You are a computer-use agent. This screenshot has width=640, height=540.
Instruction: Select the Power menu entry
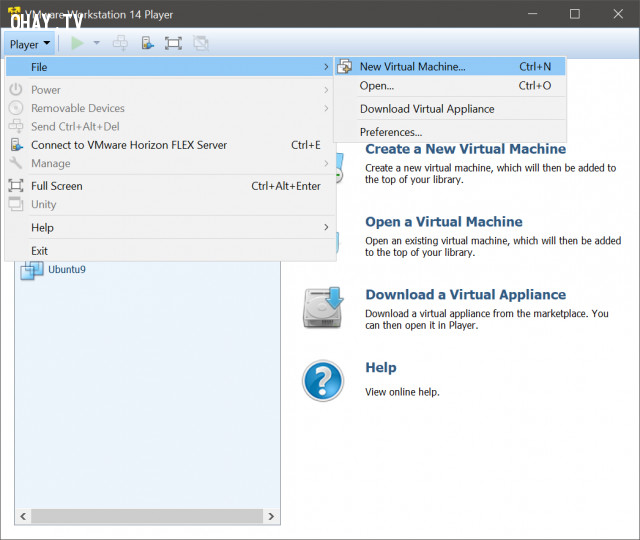coord(169,90)
